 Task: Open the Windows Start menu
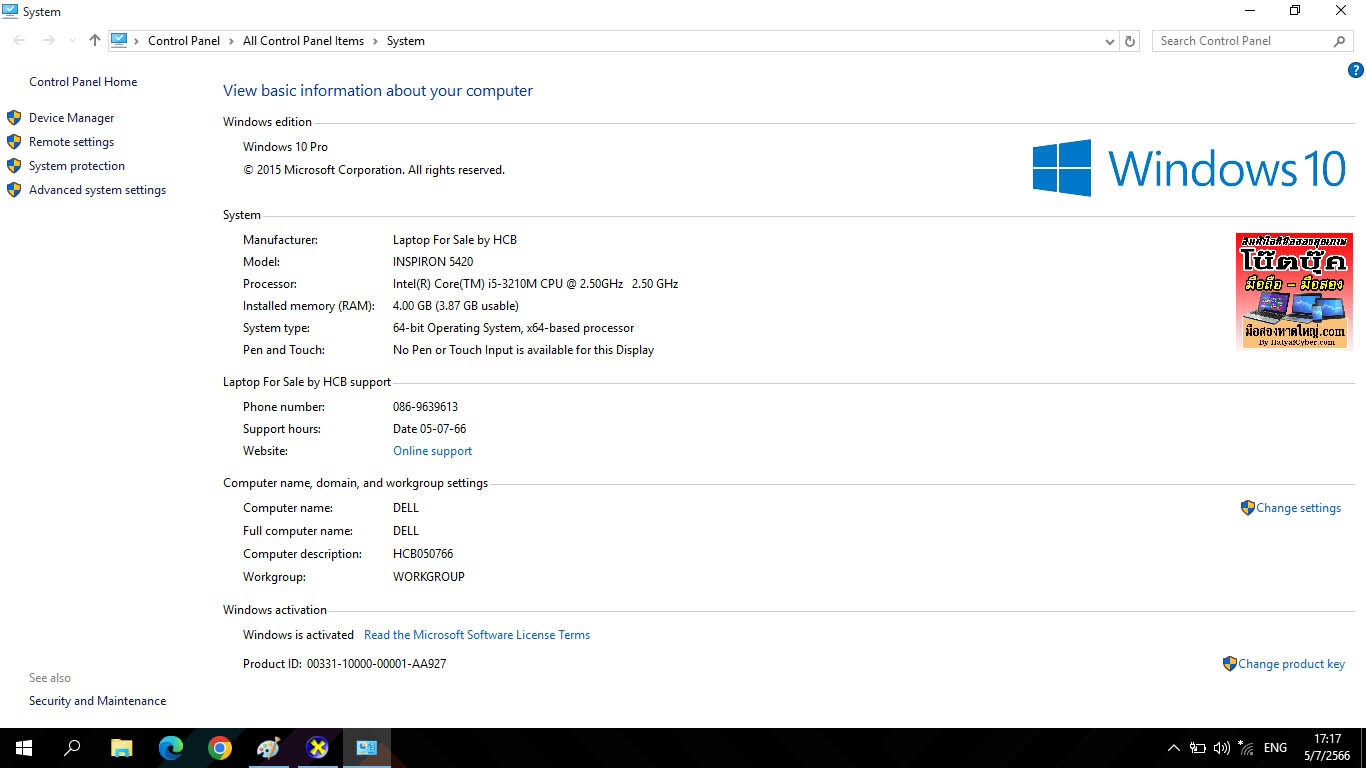(x=24, y=748)
